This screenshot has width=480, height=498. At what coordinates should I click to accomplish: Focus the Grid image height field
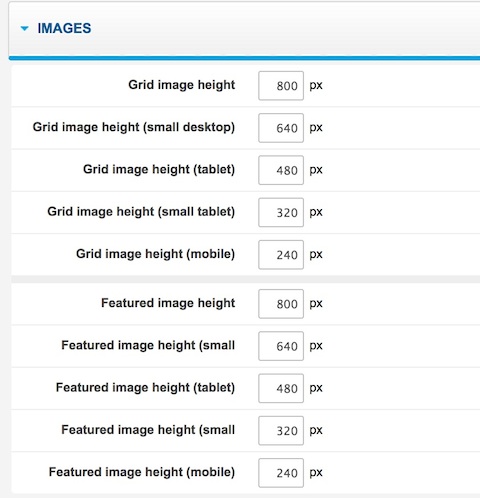click(281, 85)
